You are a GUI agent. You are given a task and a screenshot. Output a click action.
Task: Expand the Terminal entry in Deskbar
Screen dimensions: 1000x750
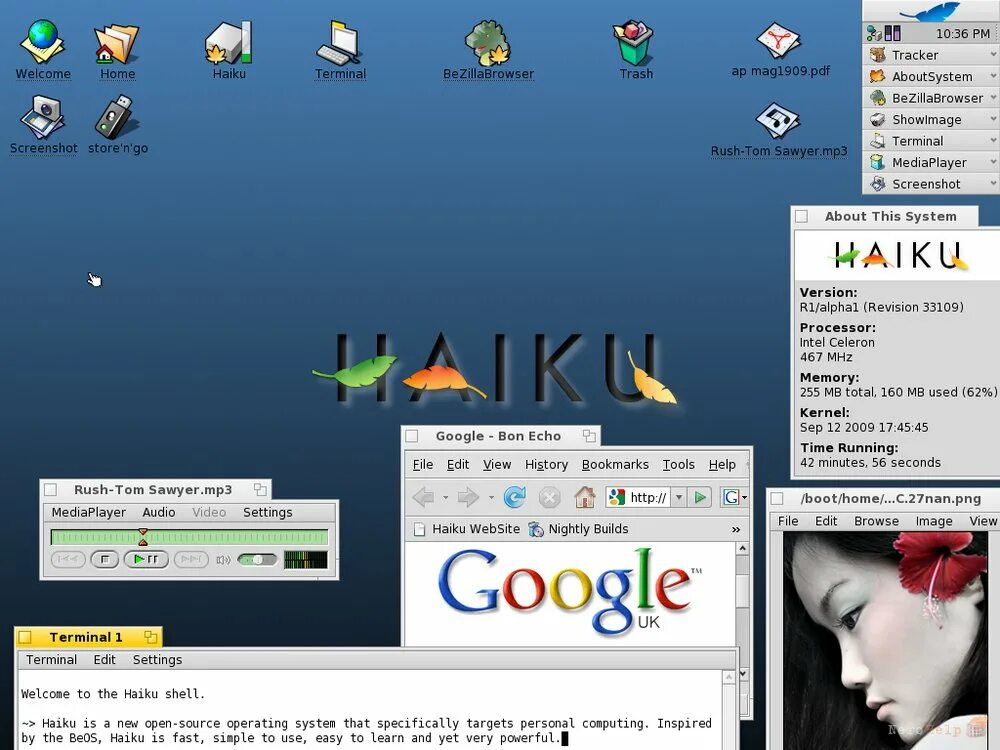(x=993, y=140)
